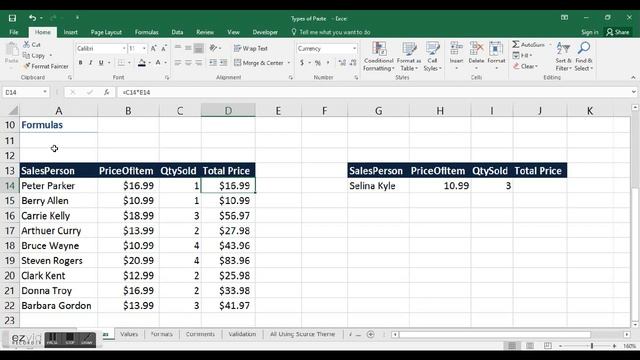Open Conditional Formatting menu
The image size is (640, 360).
coord(378,56)
